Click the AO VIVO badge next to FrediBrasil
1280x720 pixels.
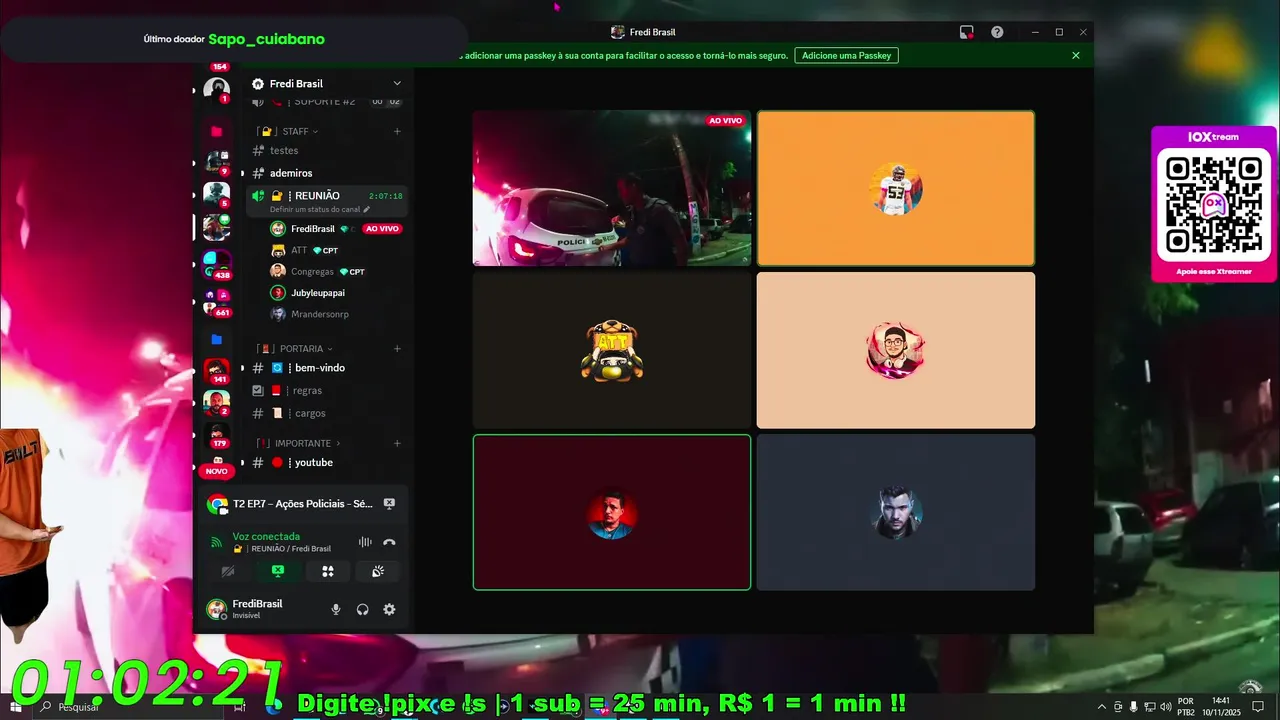tap(382, 229)
